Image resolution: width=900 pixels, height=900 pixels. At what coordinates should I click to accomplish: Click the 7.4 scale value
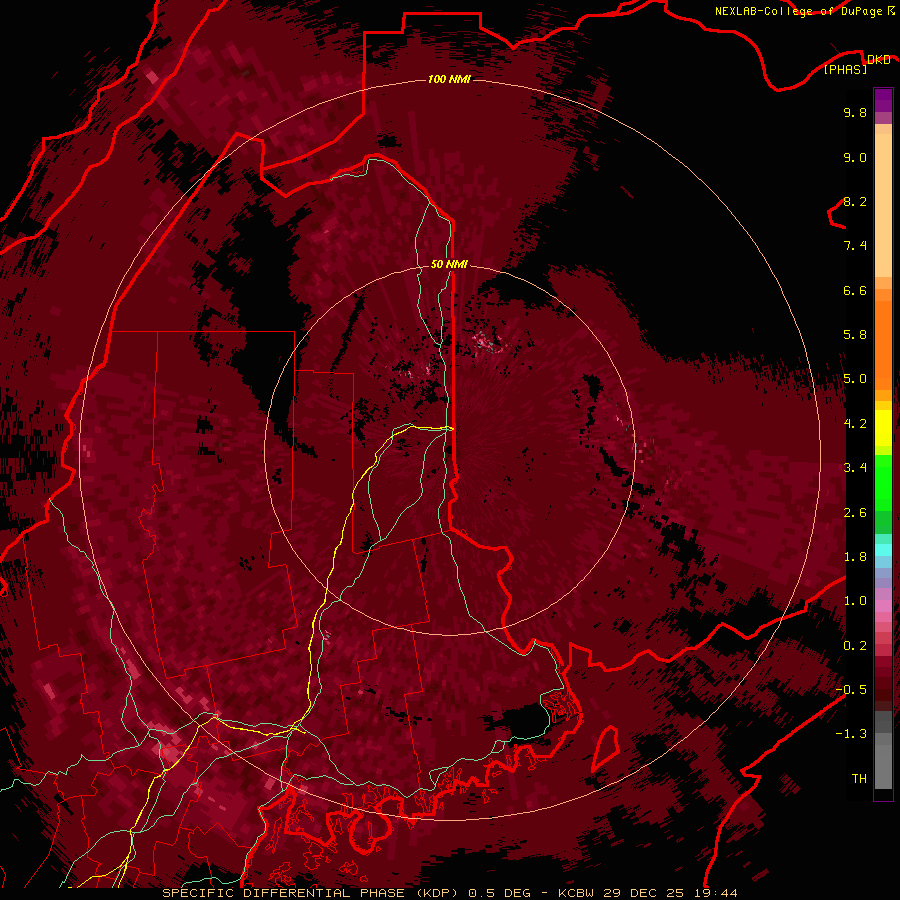click(855, 246)
